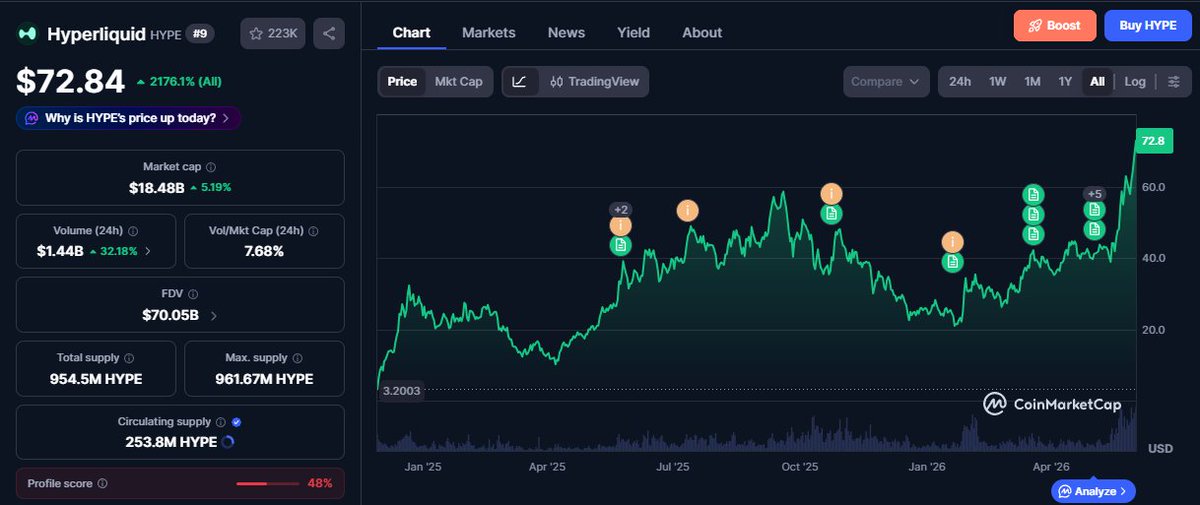
Task: Click the circular circulating supply progress ring
Action: pos(227,441)
